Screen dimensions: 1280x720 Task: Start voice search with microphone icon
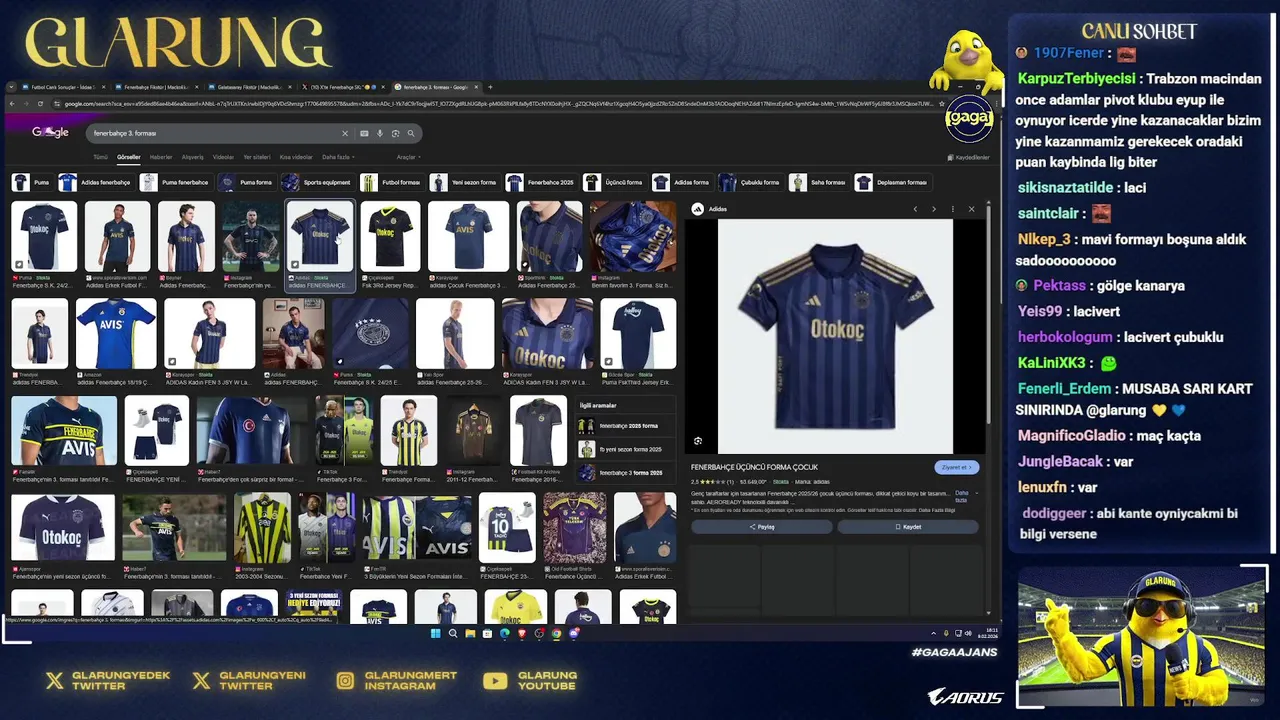click(x=380, y=133)
